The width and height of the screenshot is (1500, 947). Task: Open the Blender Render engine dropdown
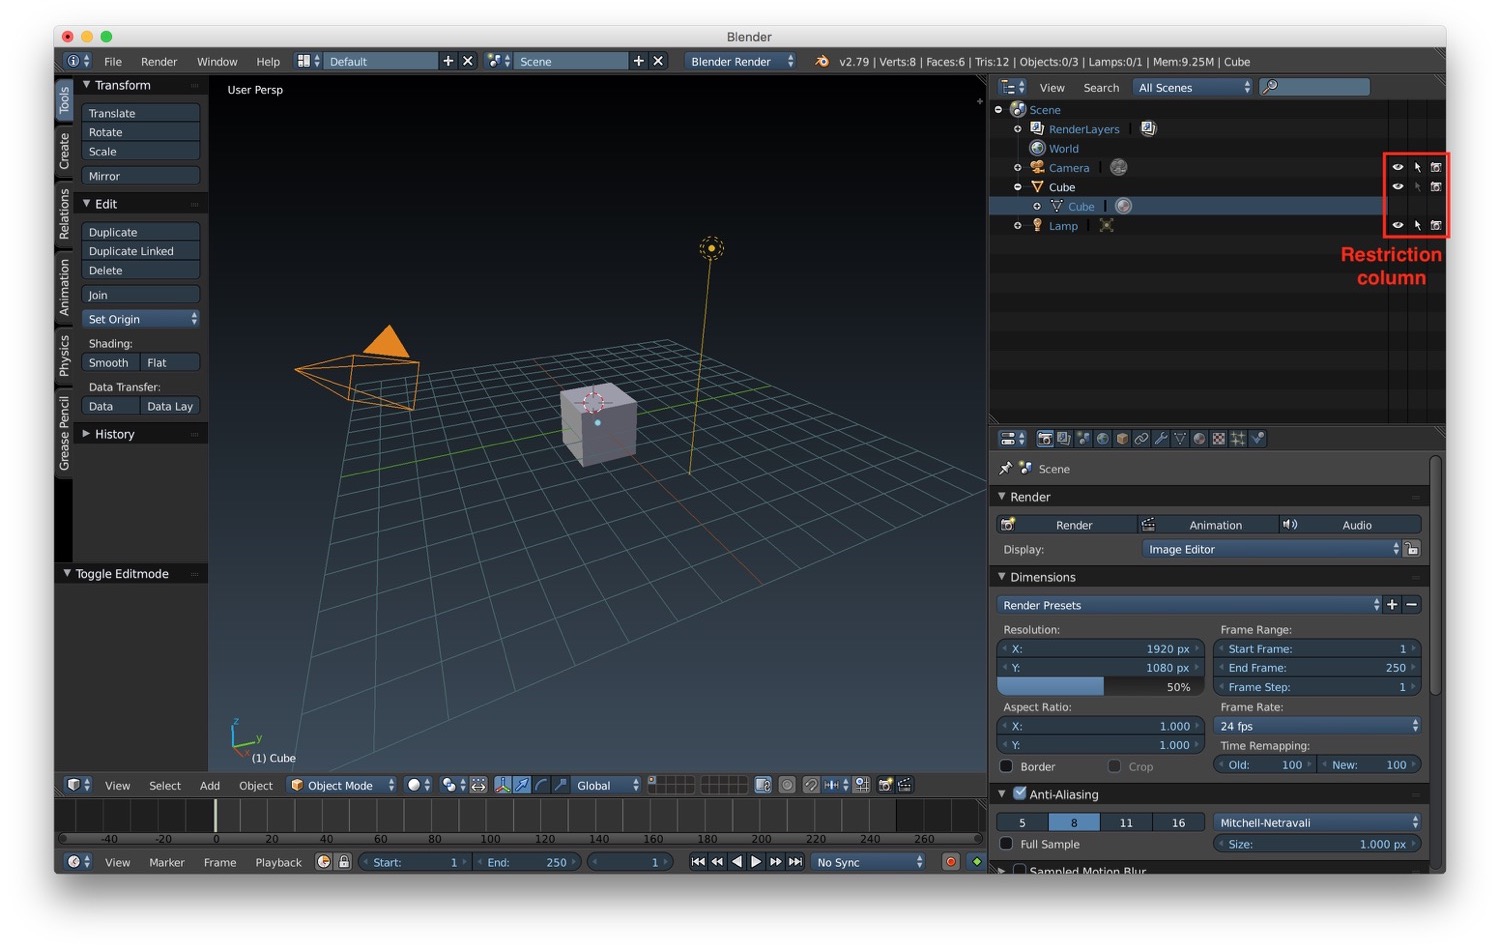[x=740, y=61]
